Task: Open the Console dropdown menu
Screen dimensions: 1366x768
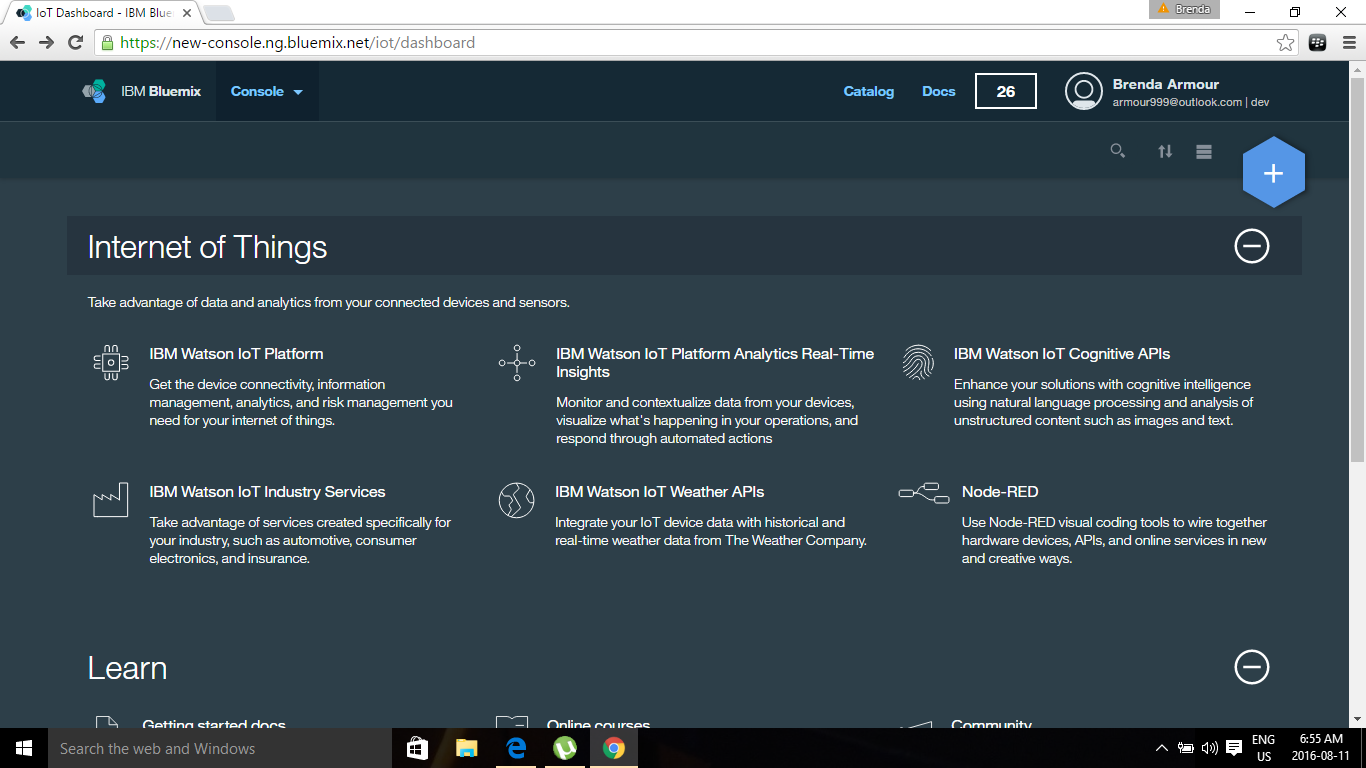Action: coord(266,91)
